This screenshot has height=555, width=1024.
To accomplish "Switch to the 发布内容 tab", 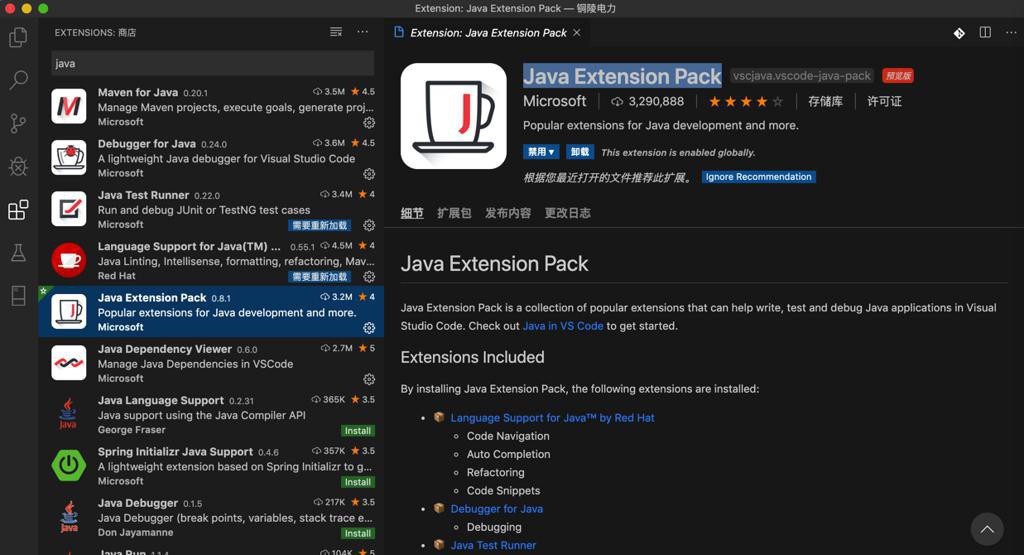I will click(508, 213).
